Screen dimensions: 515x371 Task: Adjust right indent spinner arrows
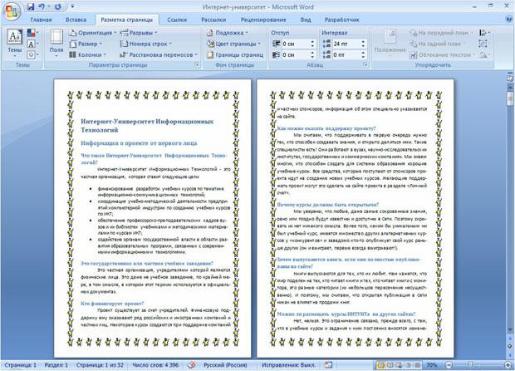312,55
